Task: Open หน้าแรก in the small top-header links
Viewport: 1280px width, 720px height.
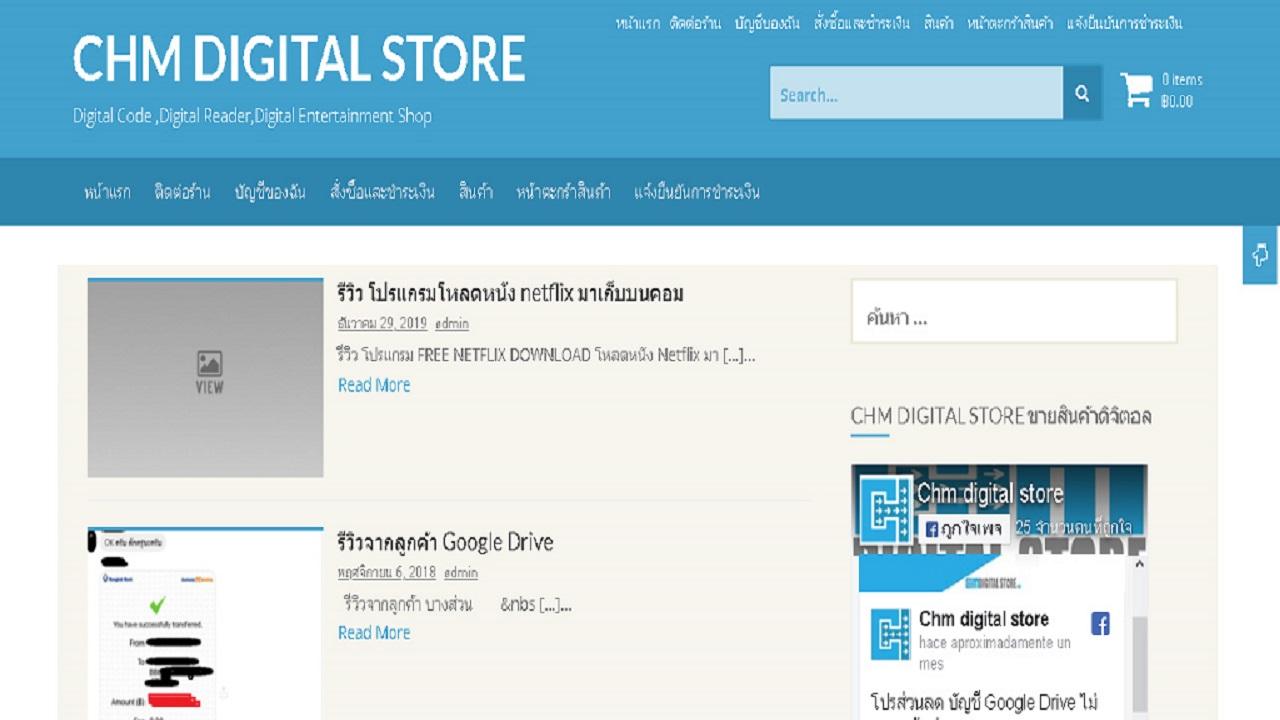Action: pyautogui.click(x=638, y=23)
